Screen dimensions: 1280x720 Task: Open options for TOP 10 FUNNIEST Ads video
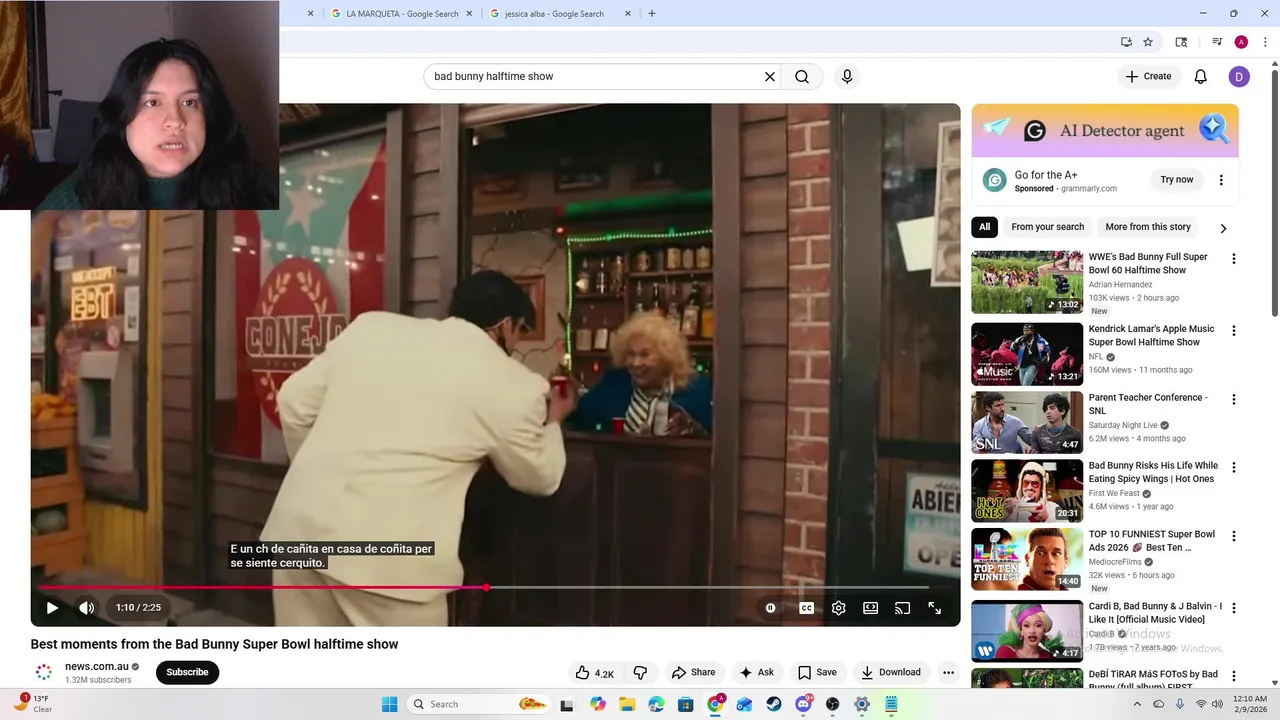1233,537
